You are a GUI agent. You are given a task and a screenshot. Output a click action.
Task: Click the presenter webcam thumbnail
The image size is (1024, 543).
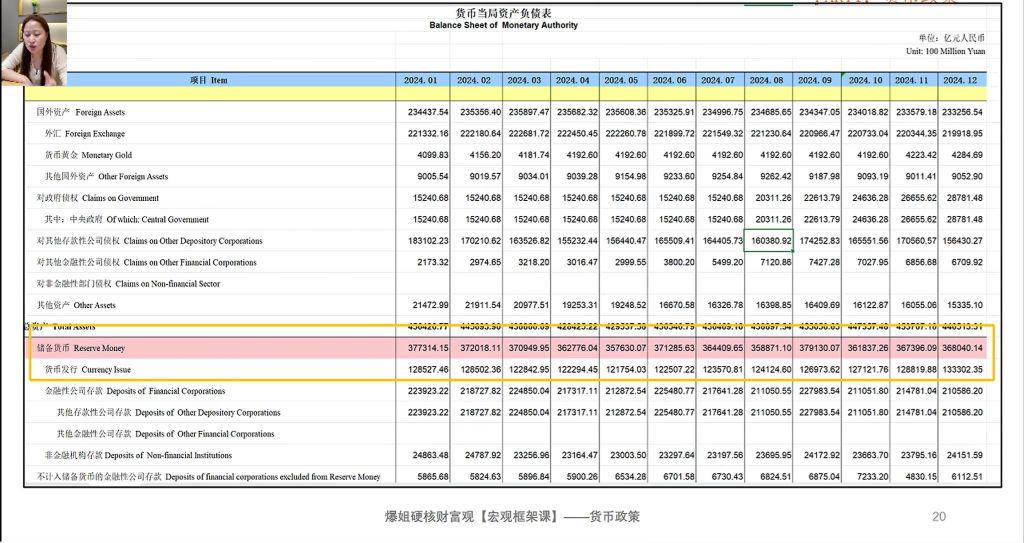pos(33,42)
